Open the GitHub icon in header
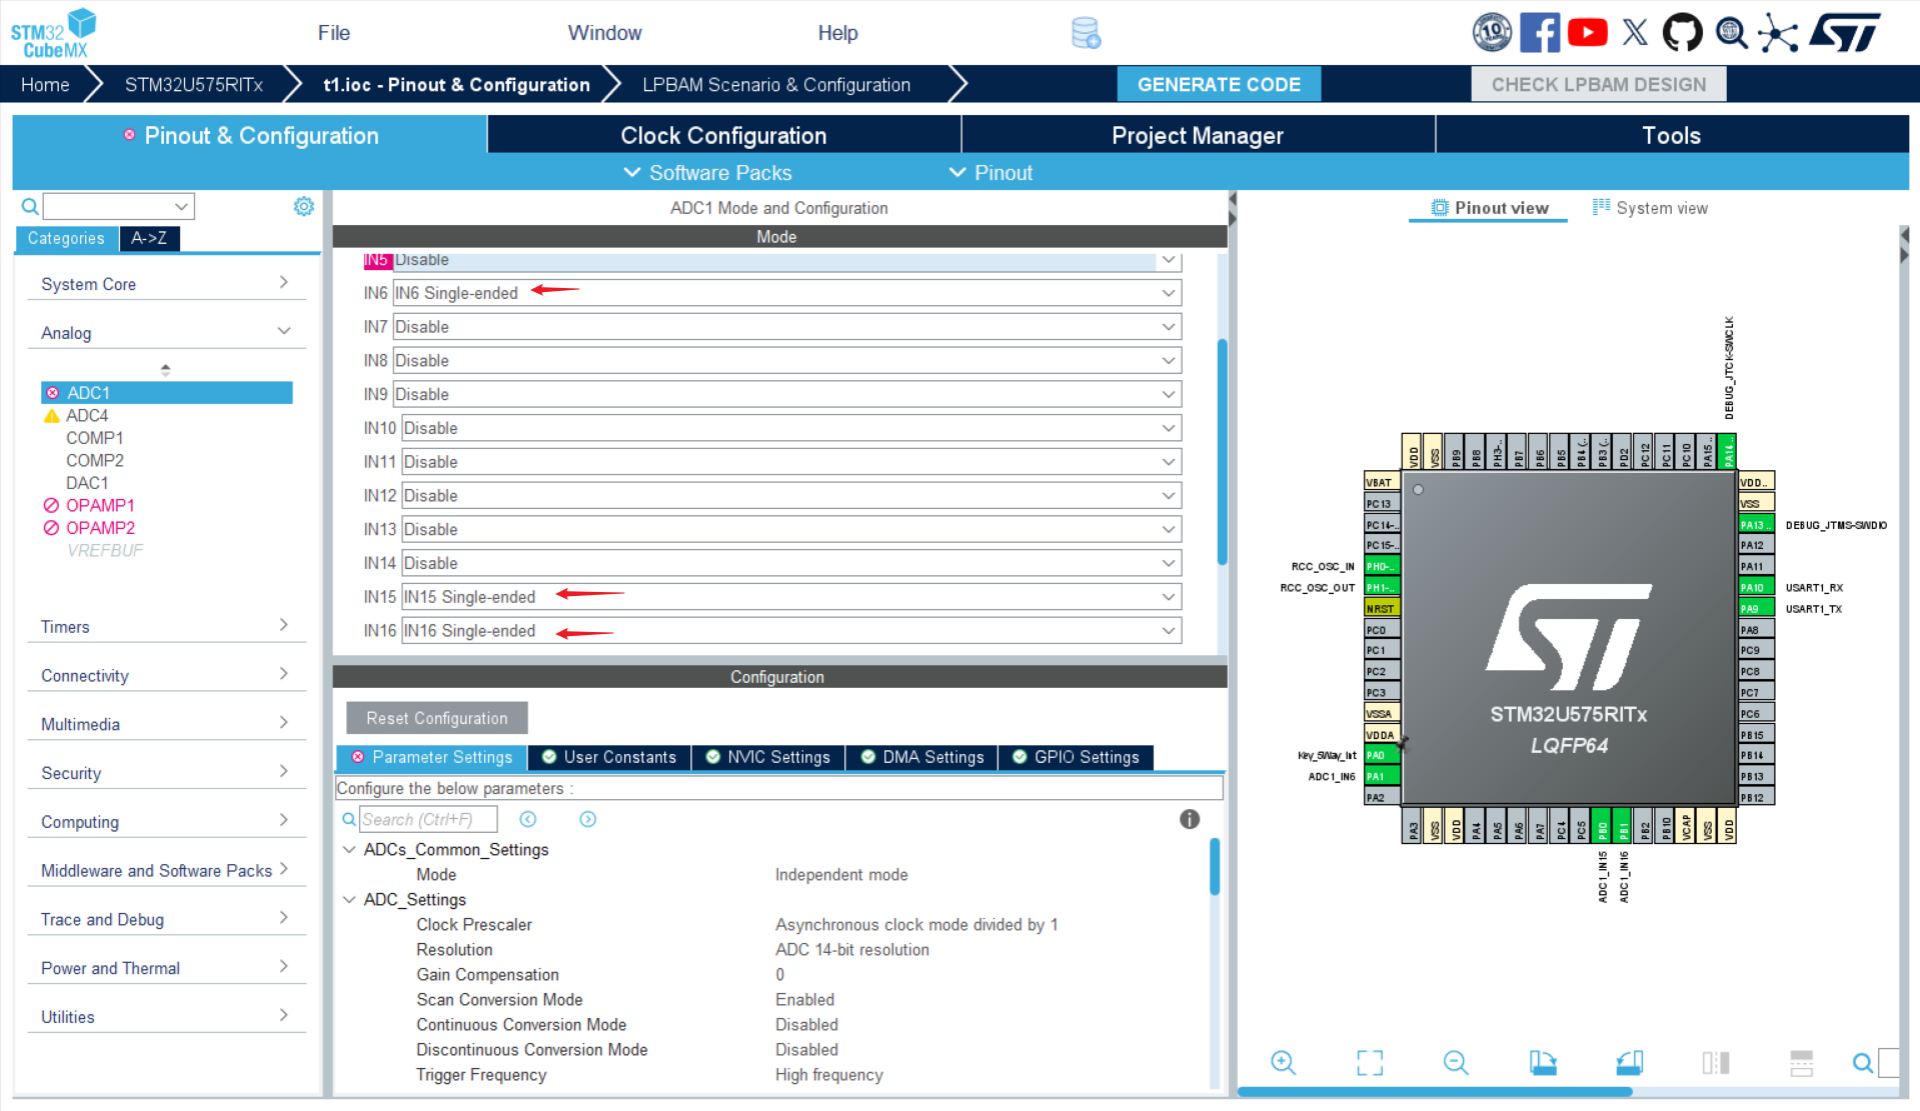Image resolution: width=1920 pixels, height=1111 pixels. [x=1682, y=33]
